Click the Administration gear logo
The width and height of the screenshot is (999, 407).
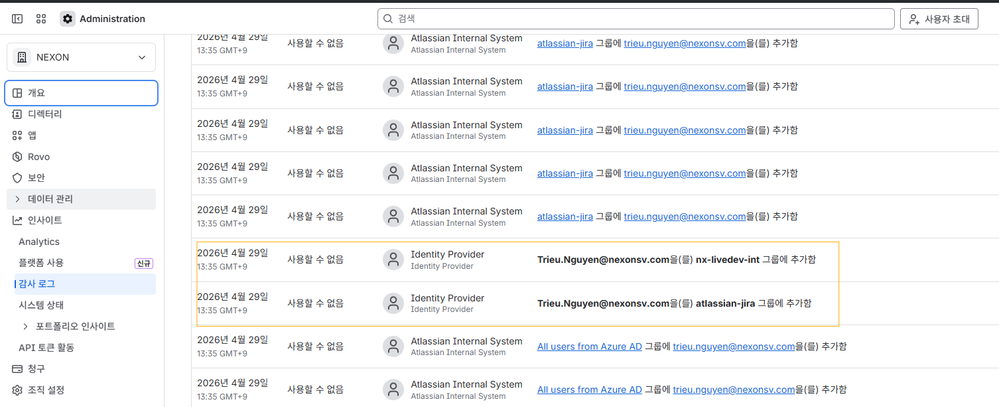coord(68,19)
